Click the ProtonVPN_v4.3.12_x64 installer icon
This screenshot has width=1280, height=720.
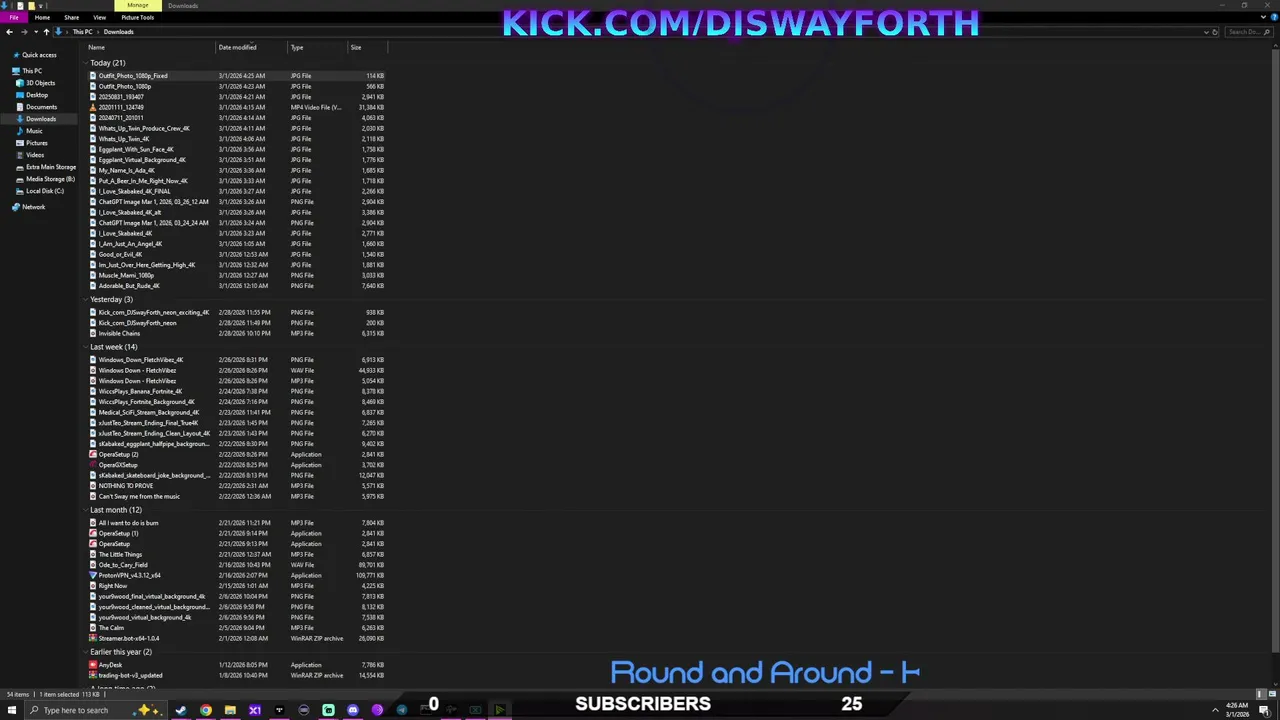click(93, 575)
